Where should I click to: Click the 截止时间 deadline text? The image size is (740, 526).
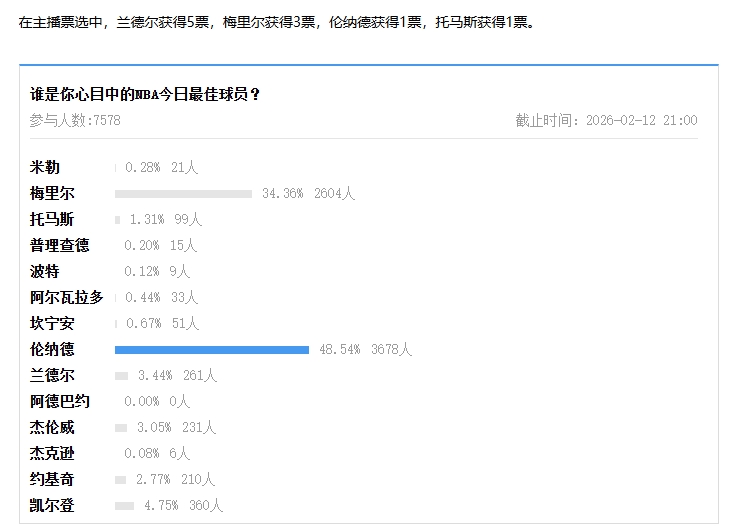(x=606, y=120)
